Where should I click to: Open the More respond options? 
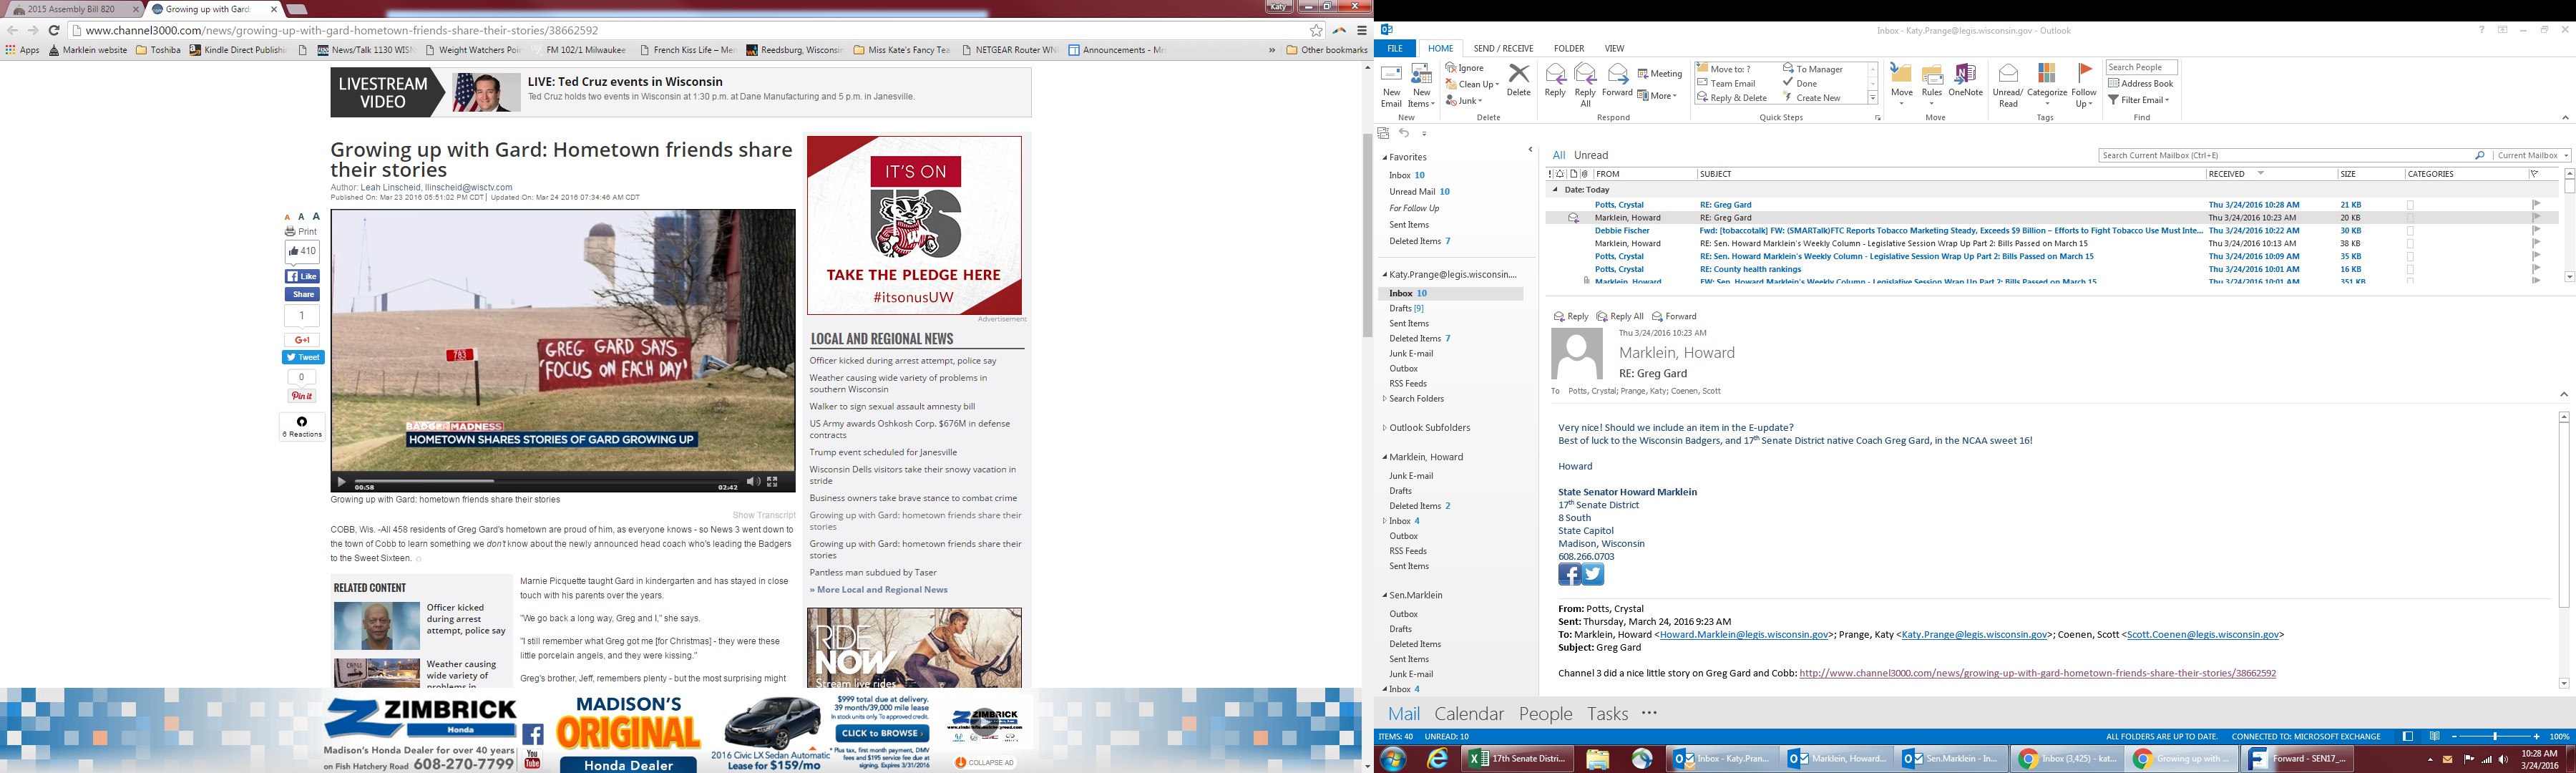click(x=1658, y=96)
